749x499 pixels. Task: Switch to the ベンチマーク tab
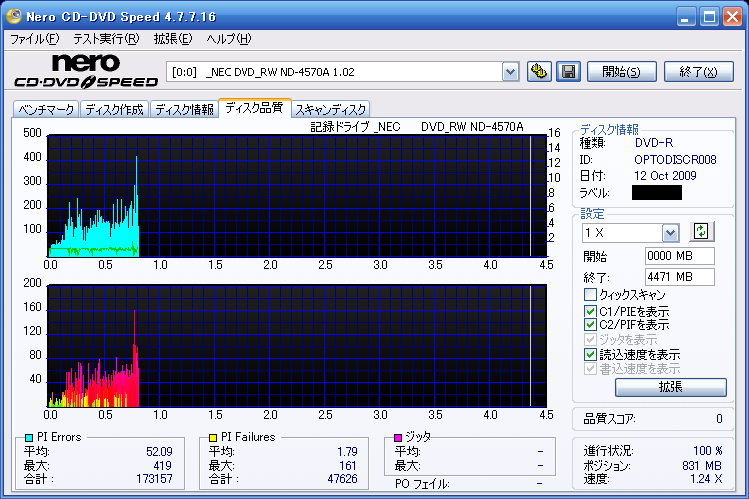point(46,109)
